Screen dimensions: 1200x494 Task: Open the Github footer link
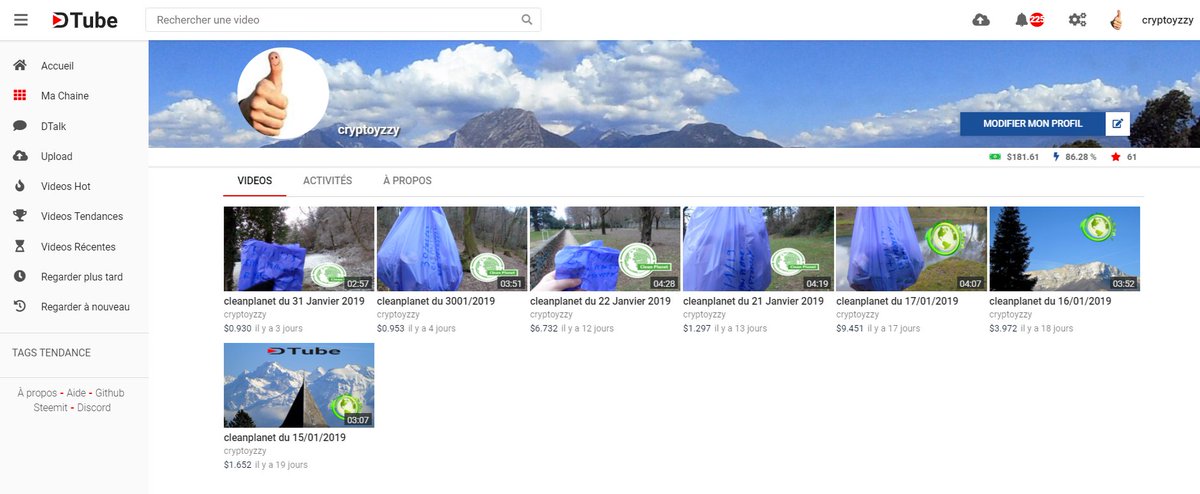click(110, 393)
